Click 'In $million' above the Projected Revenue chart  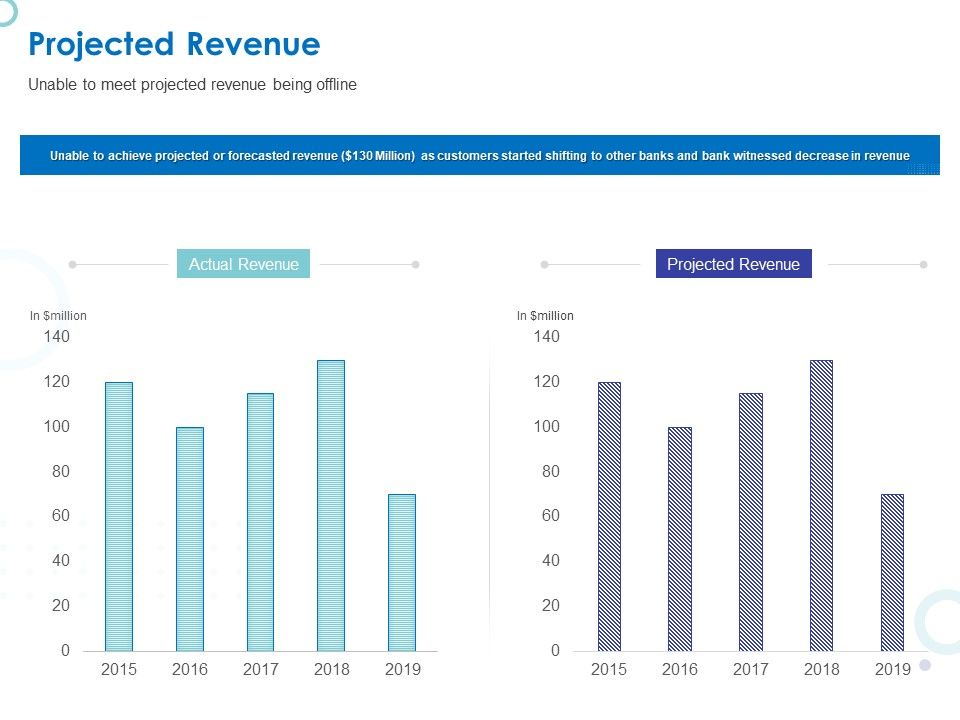click(x=545, y=315)
